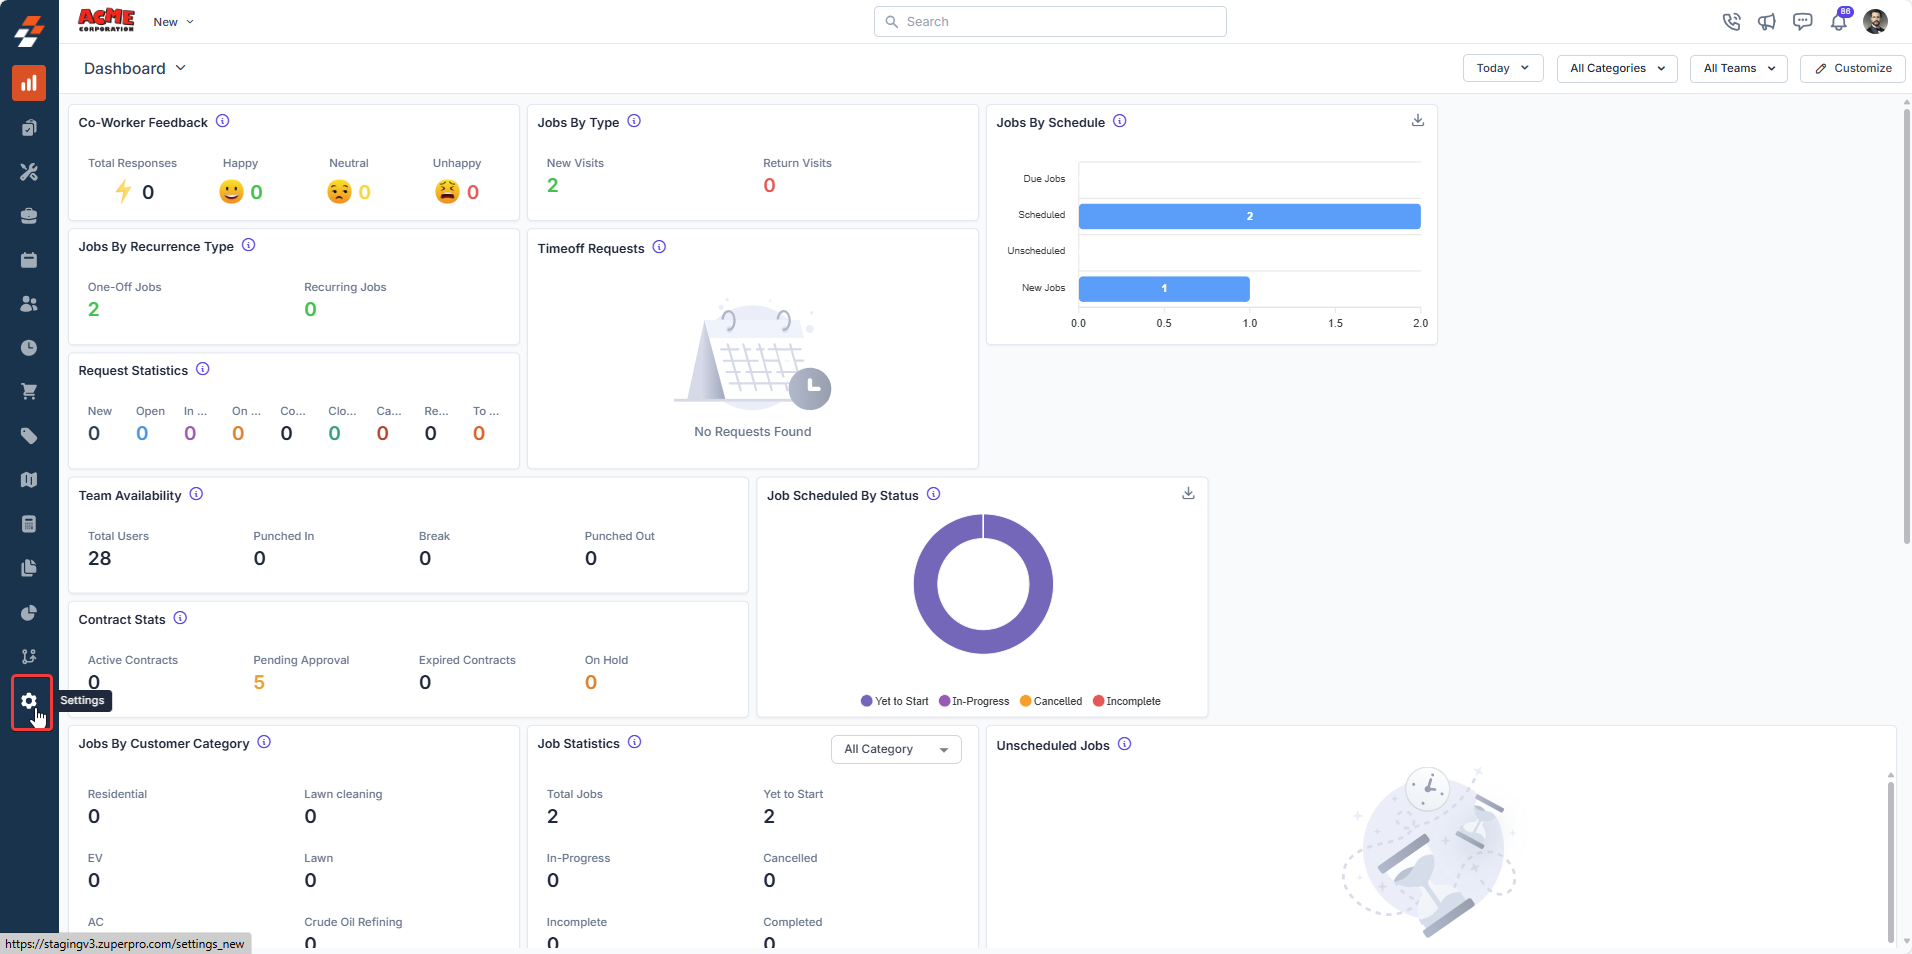Show info for Request Statistics
The width and height of the screenshot is (1912, 954).
point(203,369)
